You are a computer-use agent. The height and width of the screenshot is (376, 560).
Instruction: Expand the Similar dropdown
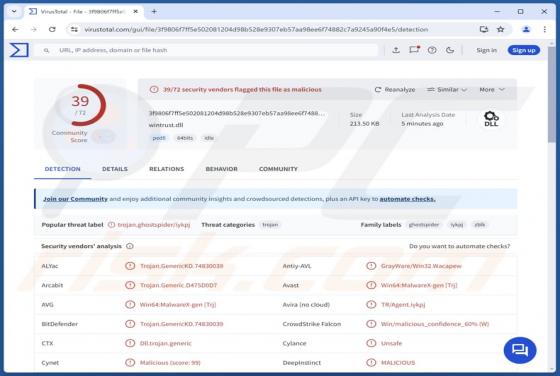point(447,89)
